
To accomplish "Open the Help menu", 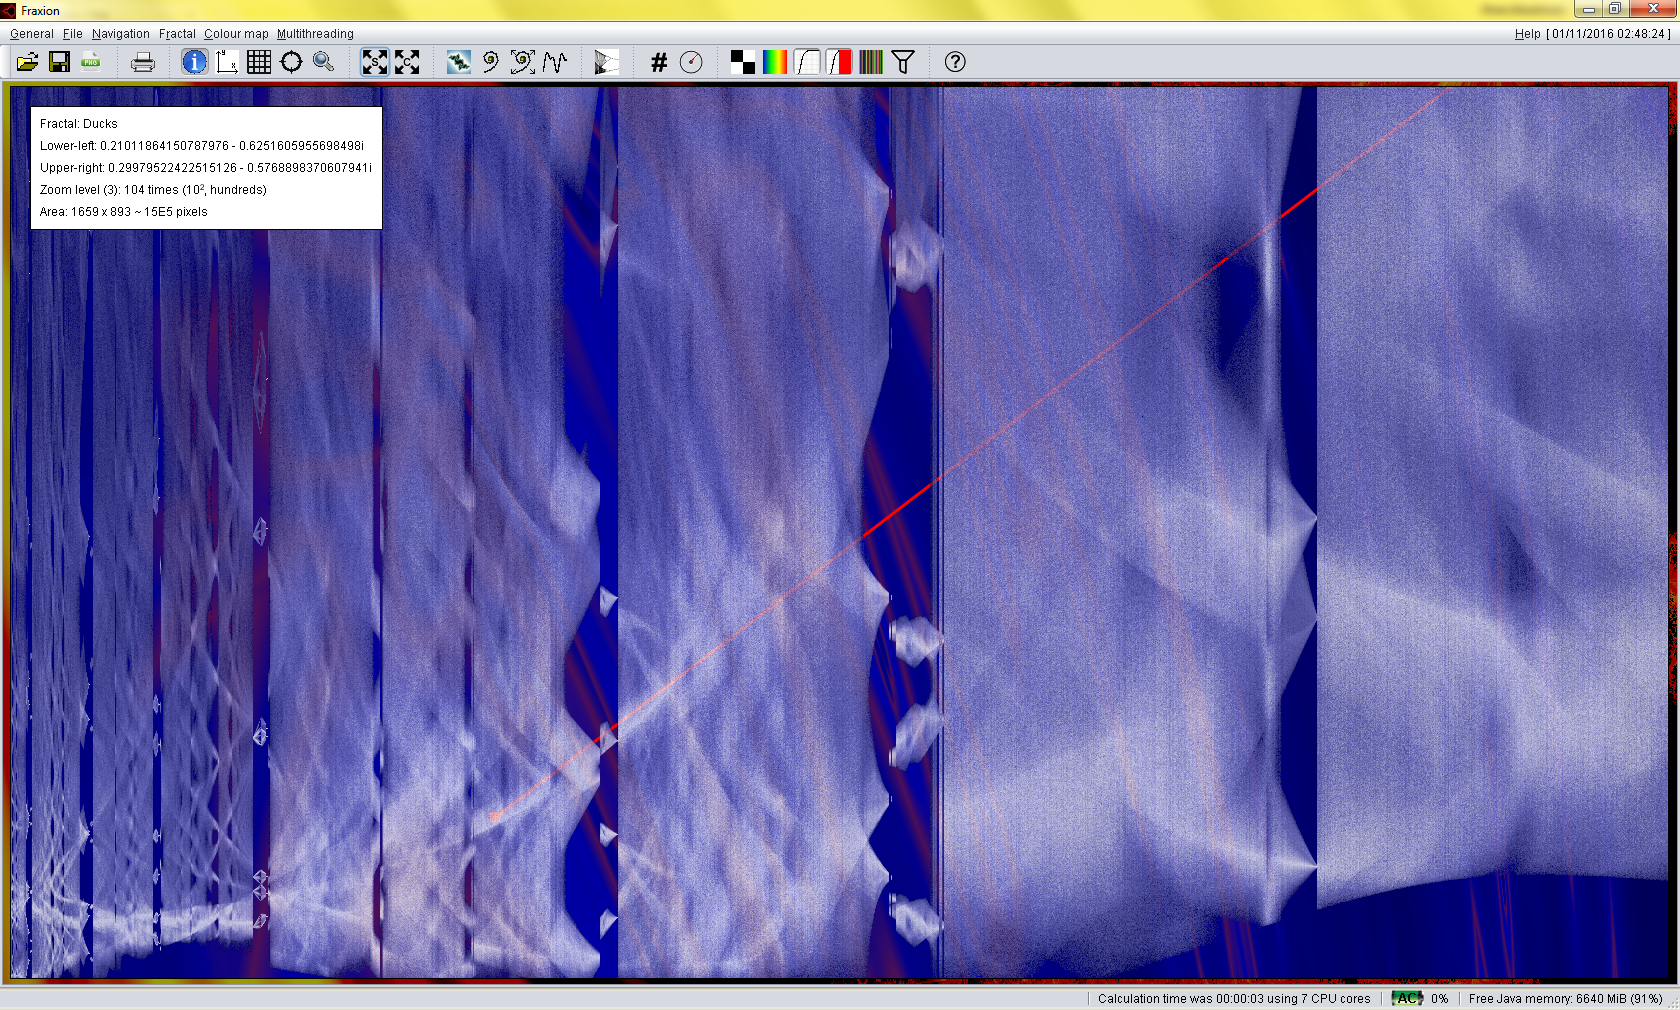I will pos(1527,34).
